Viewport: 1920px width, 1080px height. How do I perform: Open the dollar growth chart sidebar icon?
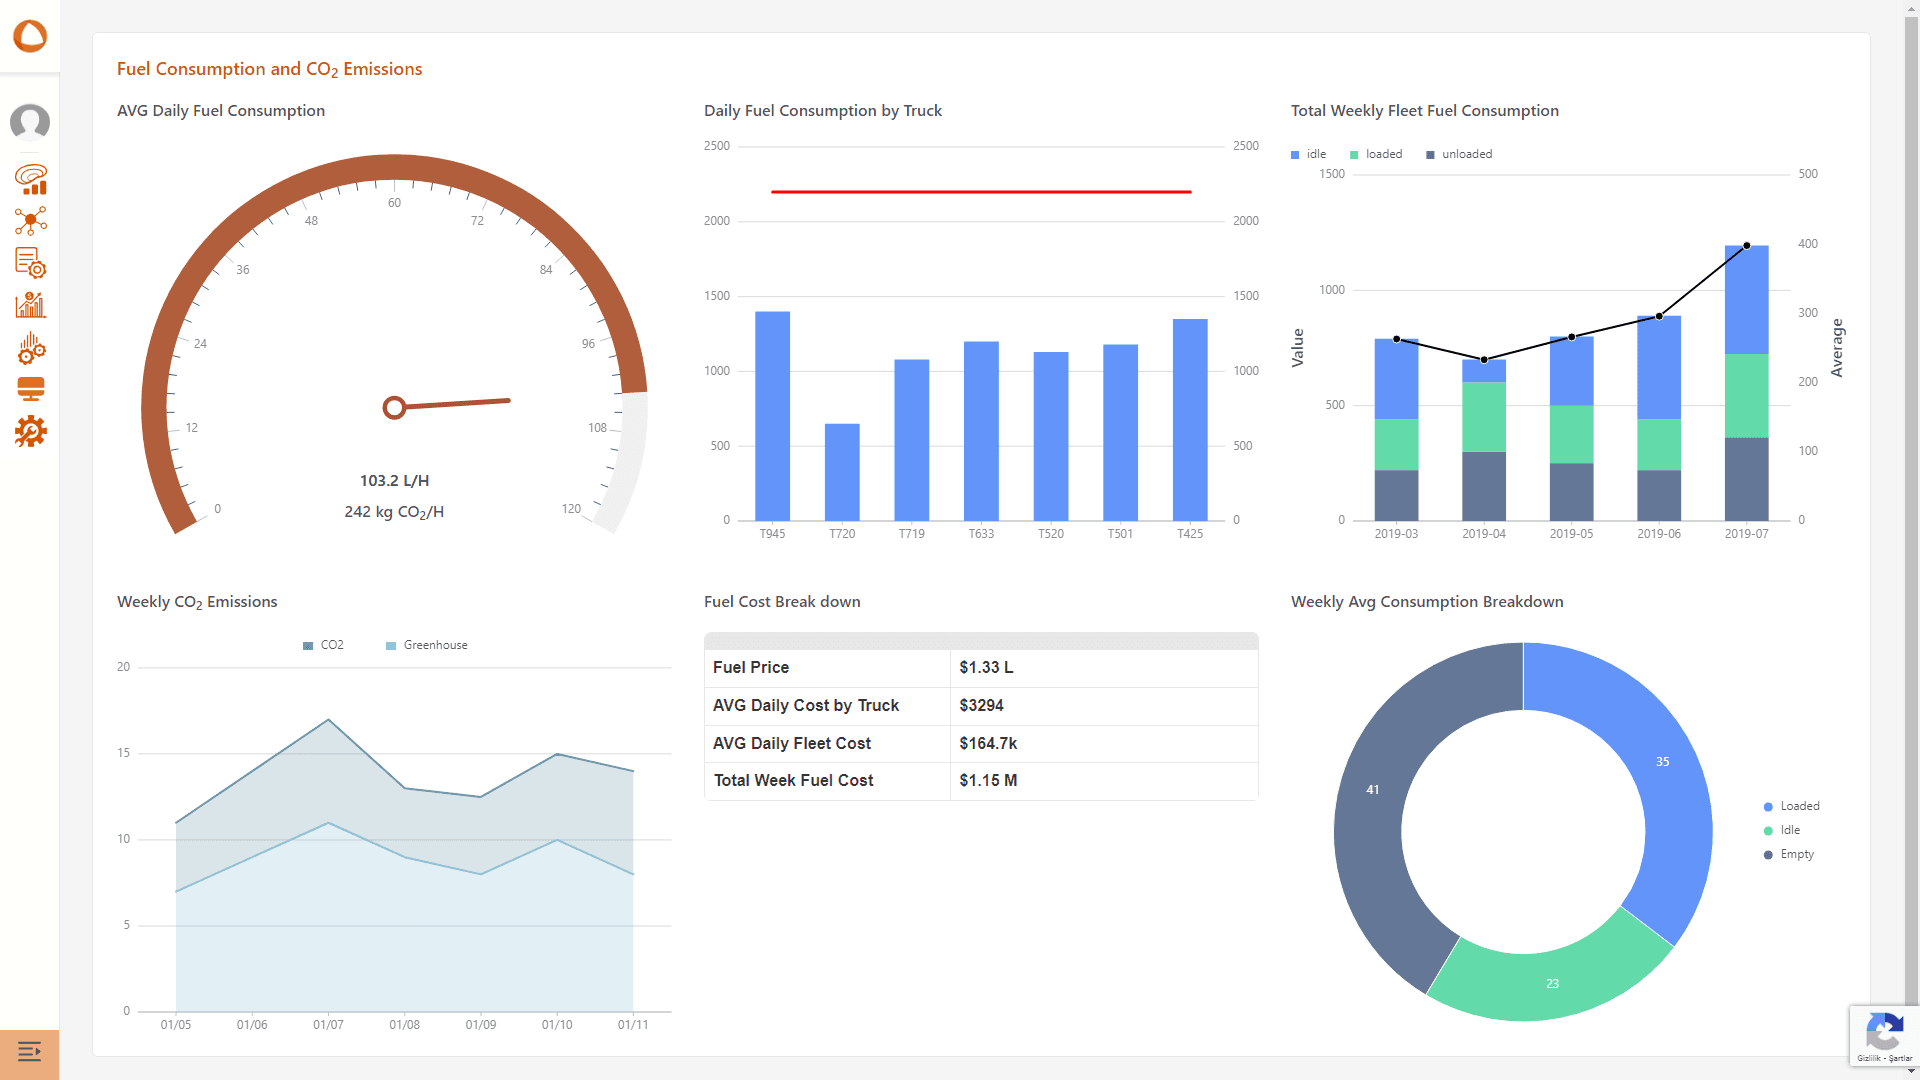pyautogui.click(x=31, y=305)
